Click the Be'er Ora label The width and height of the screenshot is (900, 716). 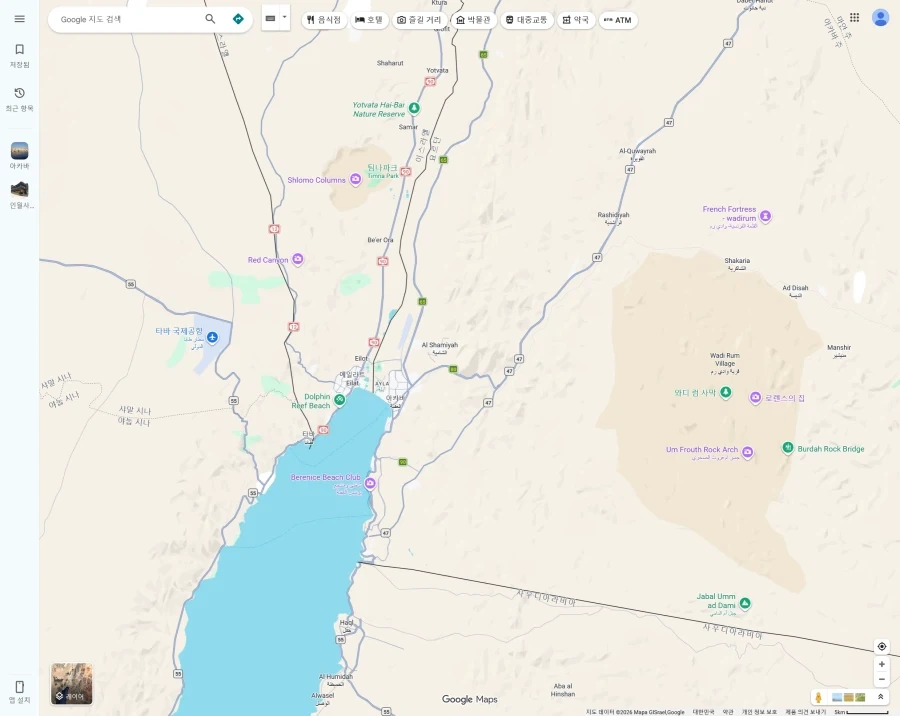click(380, 240)
